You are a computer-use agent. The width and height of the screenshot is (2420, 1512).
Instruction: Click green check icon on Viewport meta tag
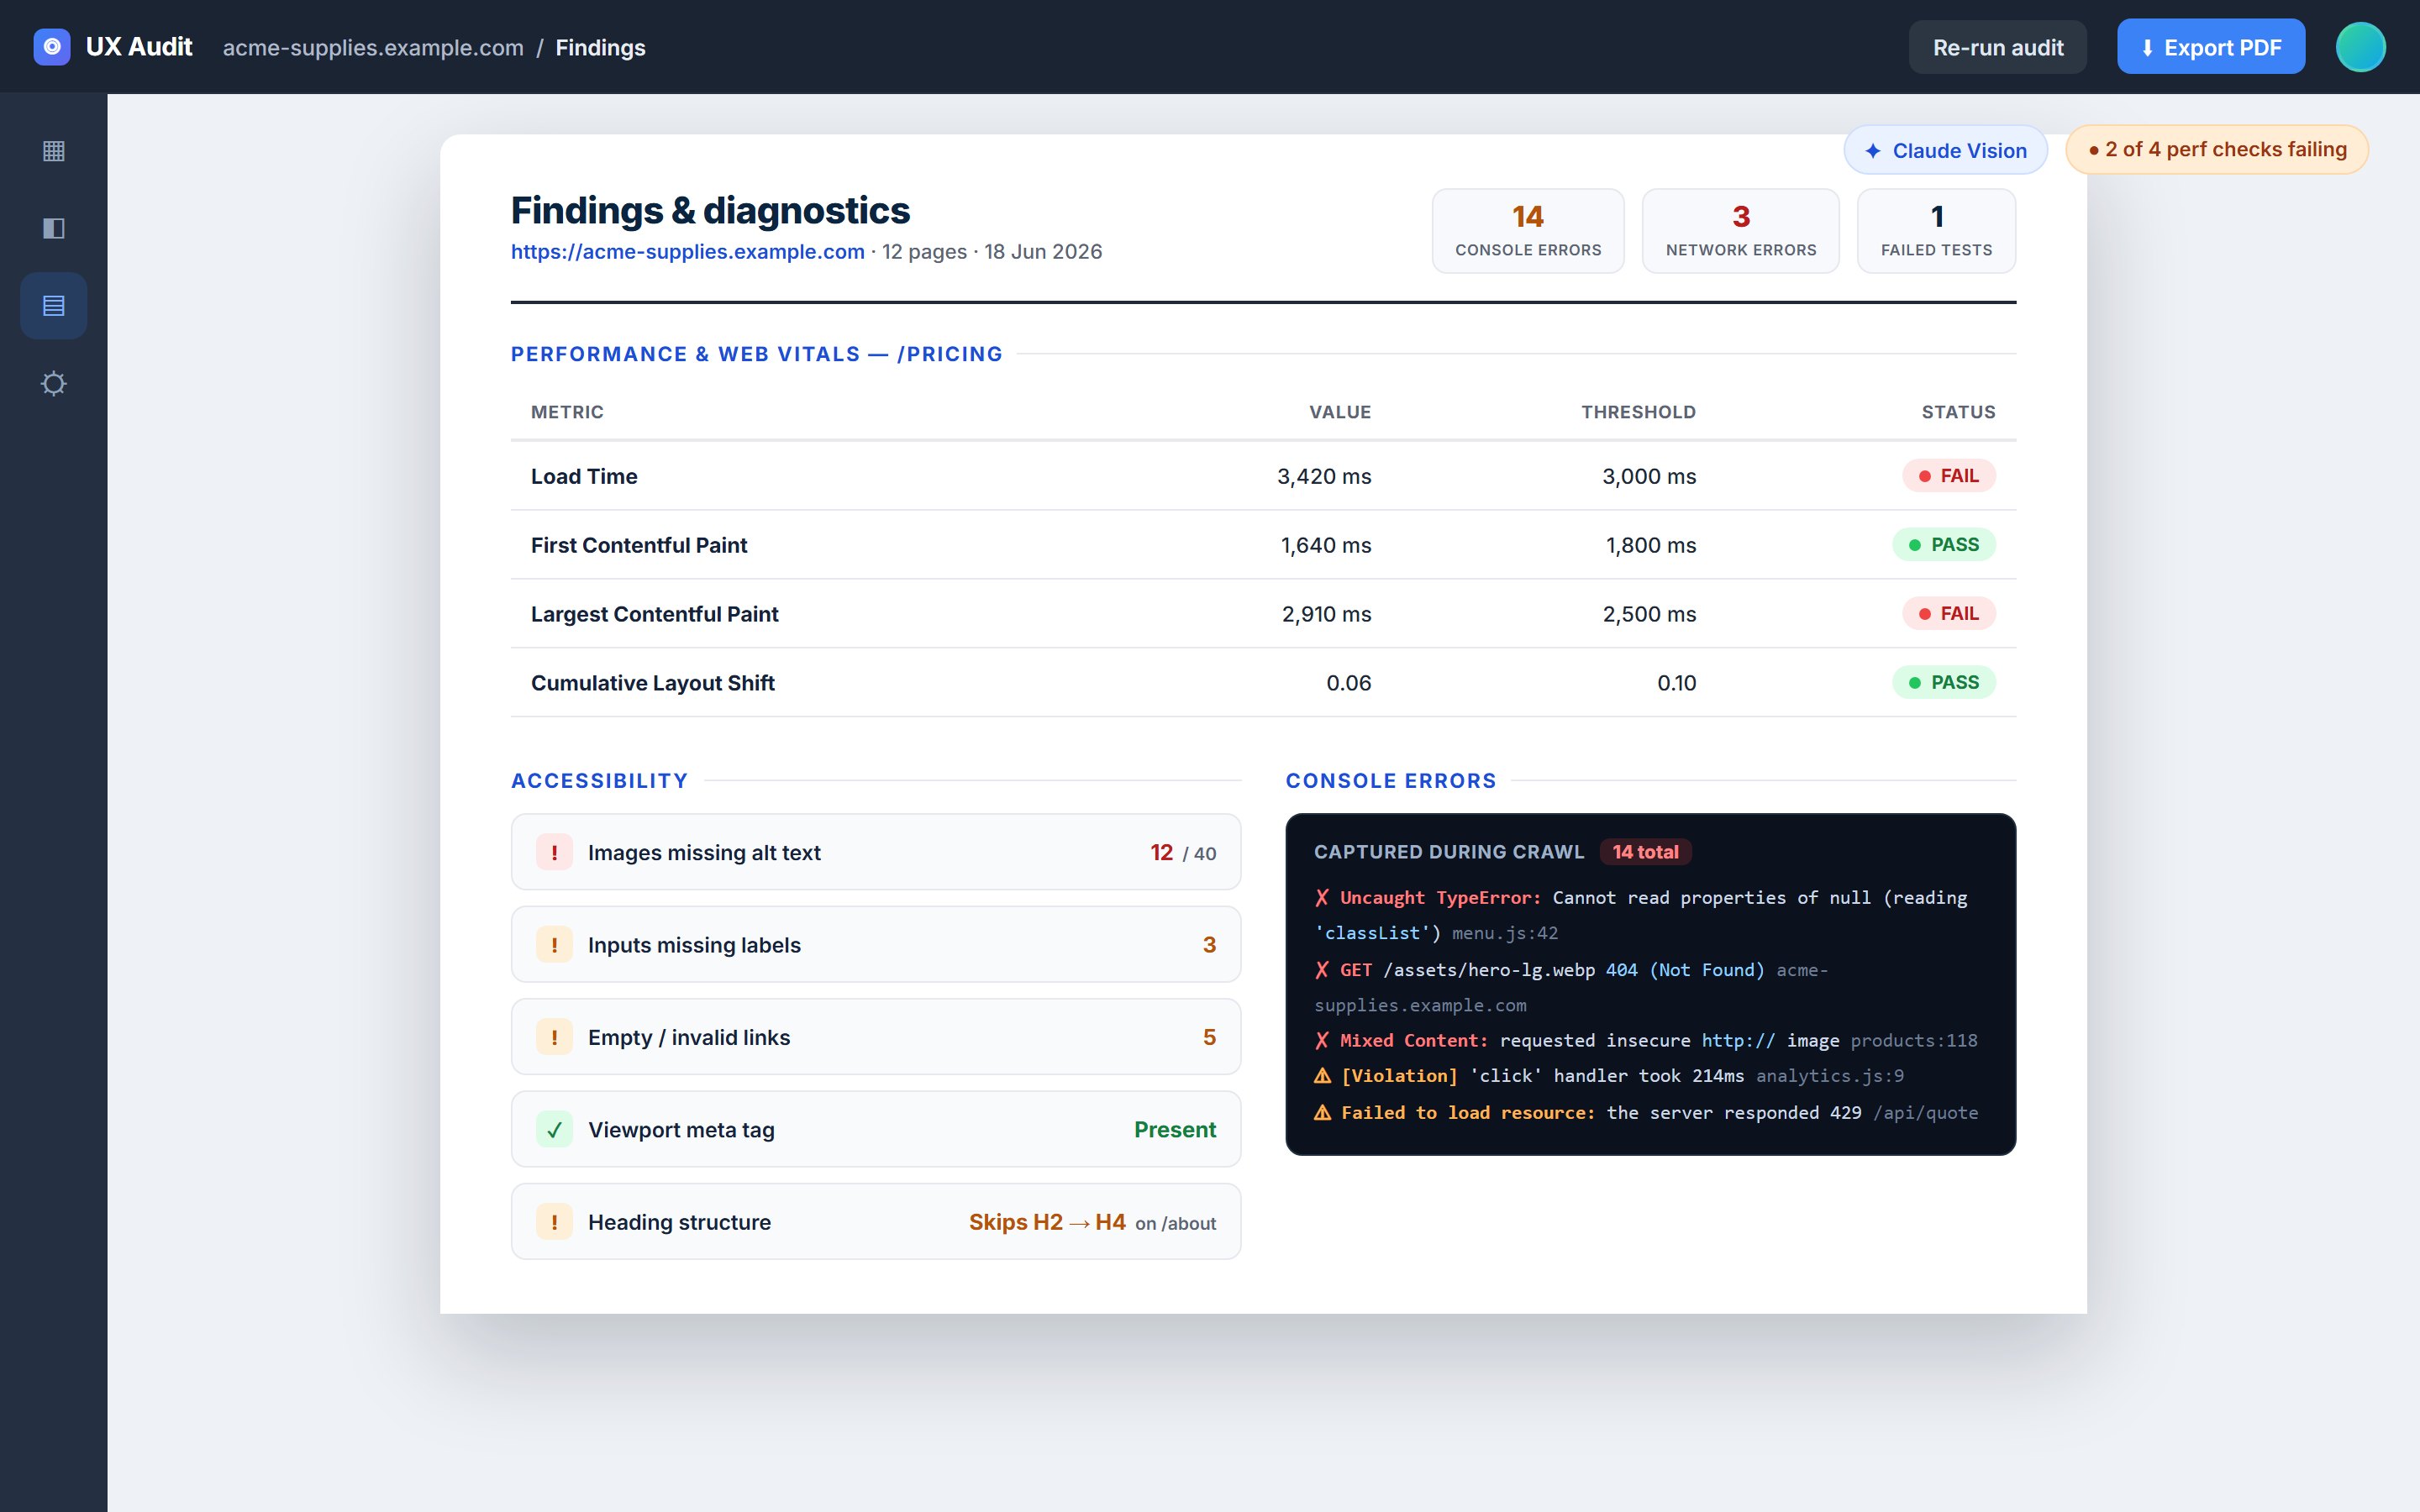coord(554,1129)
